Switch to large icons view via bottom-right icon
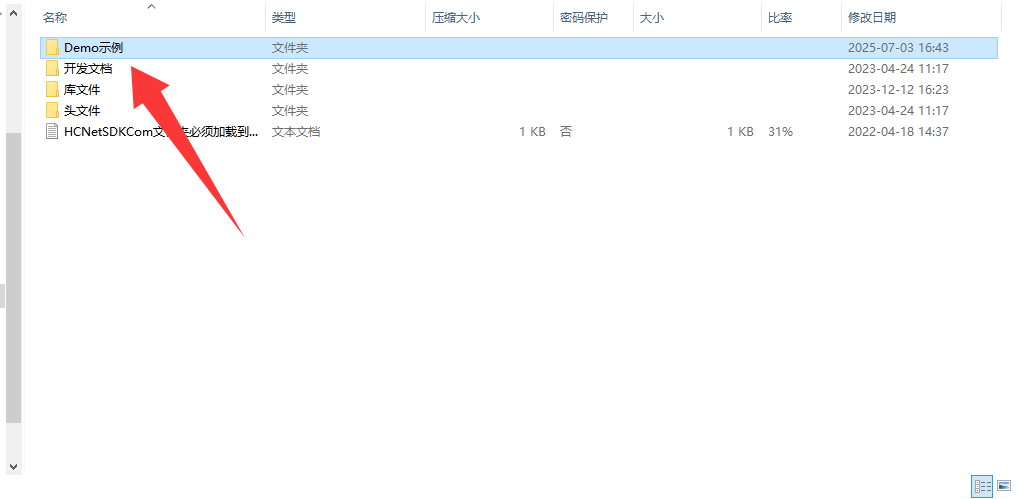Viewport: 1020px width, 499px height. pyautogui.click(x=1003, y=486)
